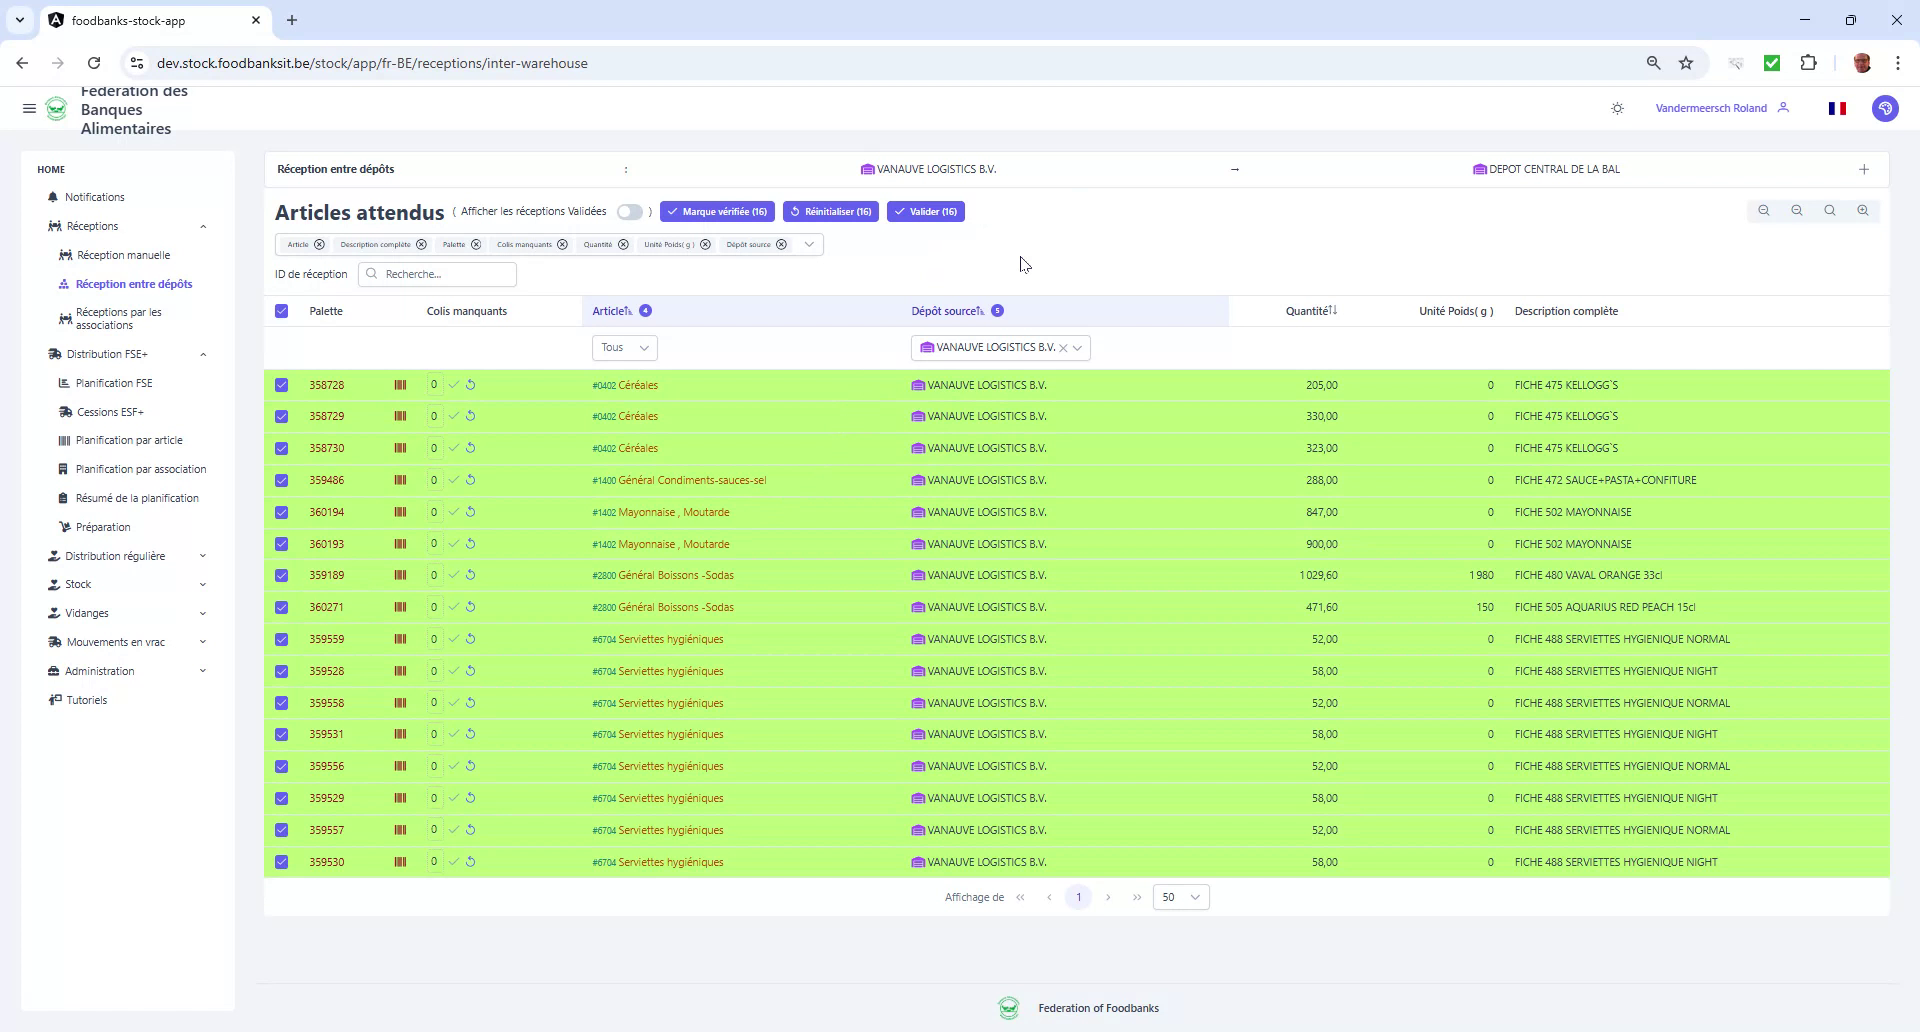This screenshot has width=1920, height=1032.
Task: Go to Réception manuelle in the sidebar
Action: coord(124,255)
